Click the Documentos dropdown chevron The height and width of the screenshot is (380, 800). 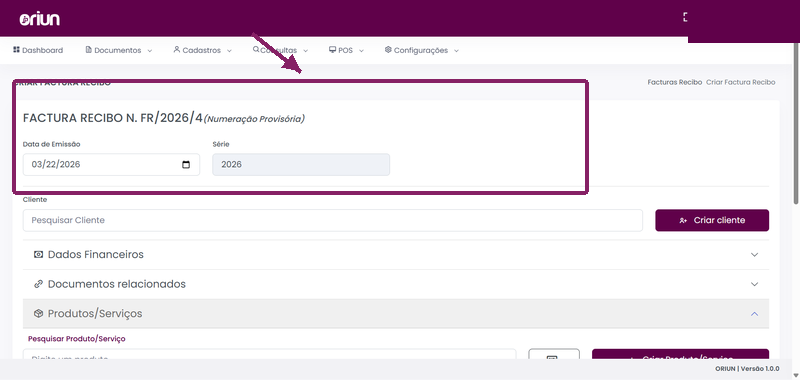click(149, 50)
